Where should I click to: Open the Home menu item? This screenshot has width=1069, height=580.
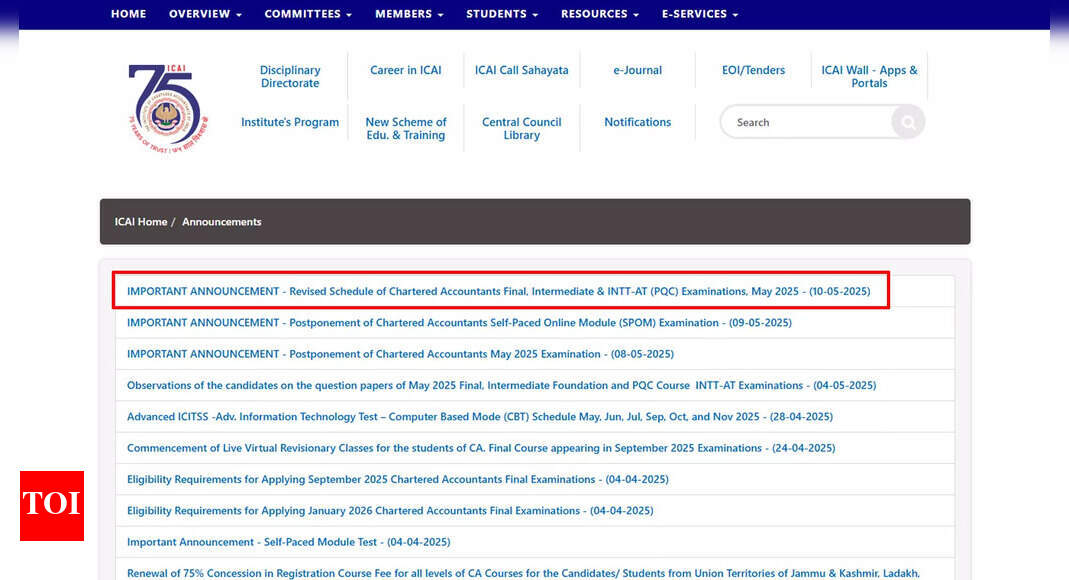[128, 14]
